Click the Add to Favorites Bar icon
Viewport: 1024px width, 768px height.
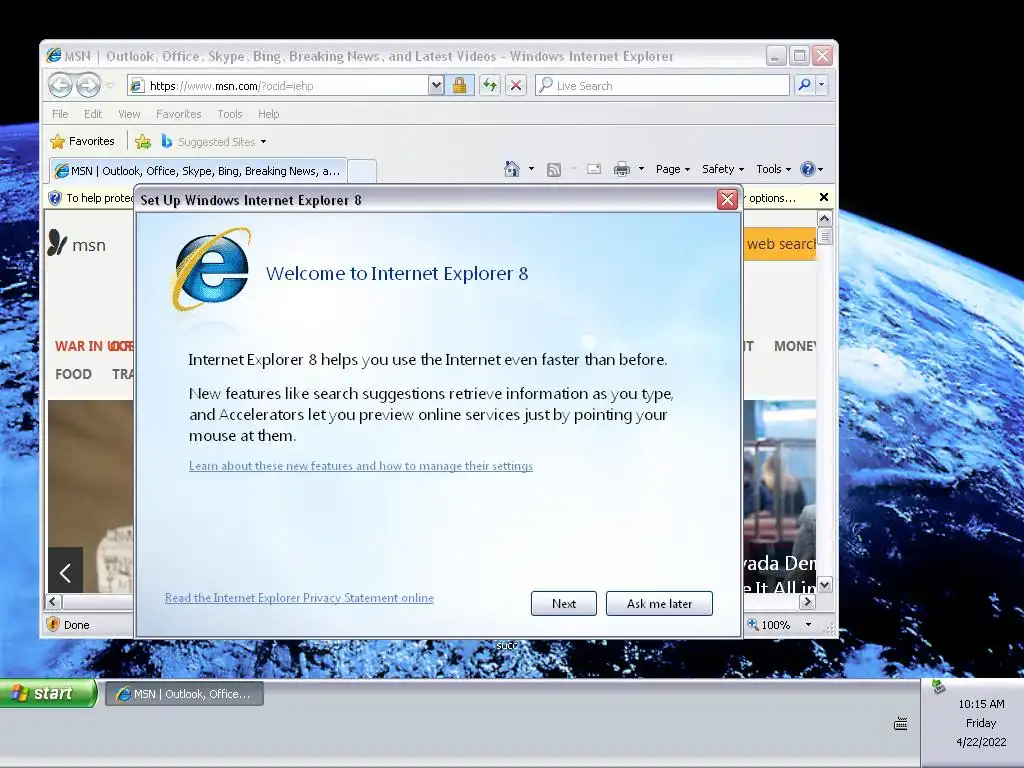click(143, 141)
